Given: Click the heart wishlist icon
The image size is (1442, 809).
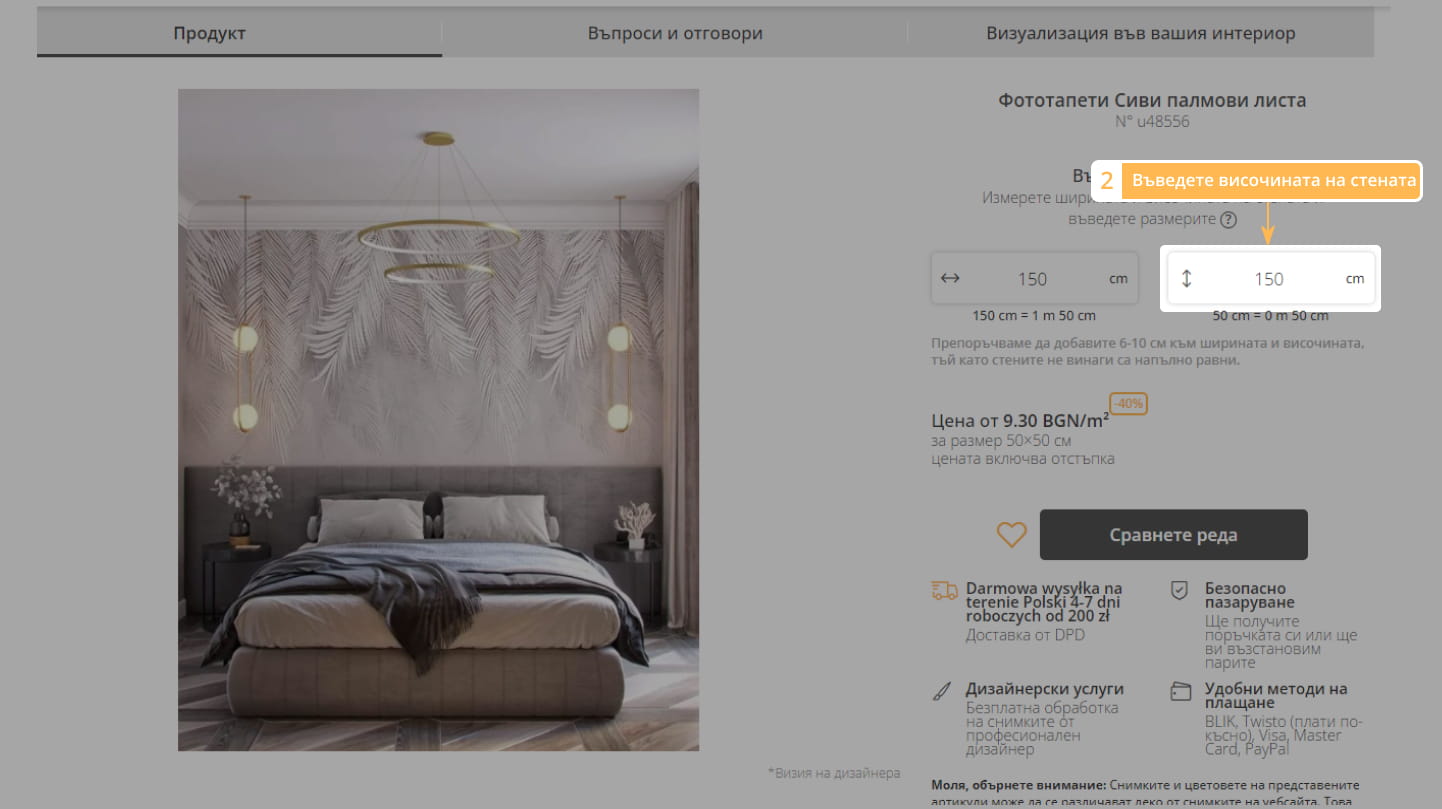Looking at the screenshot, I should tap(1012, 535).
